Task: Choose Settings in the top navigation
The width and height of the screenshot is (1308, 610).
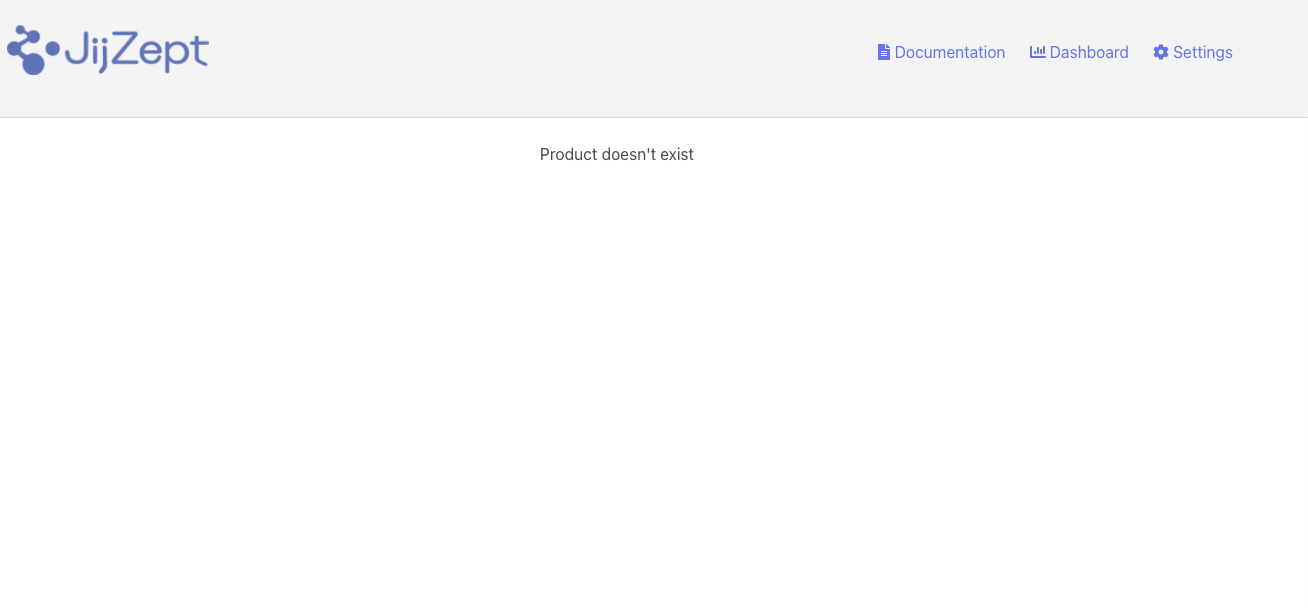Action: (1193, 52)
